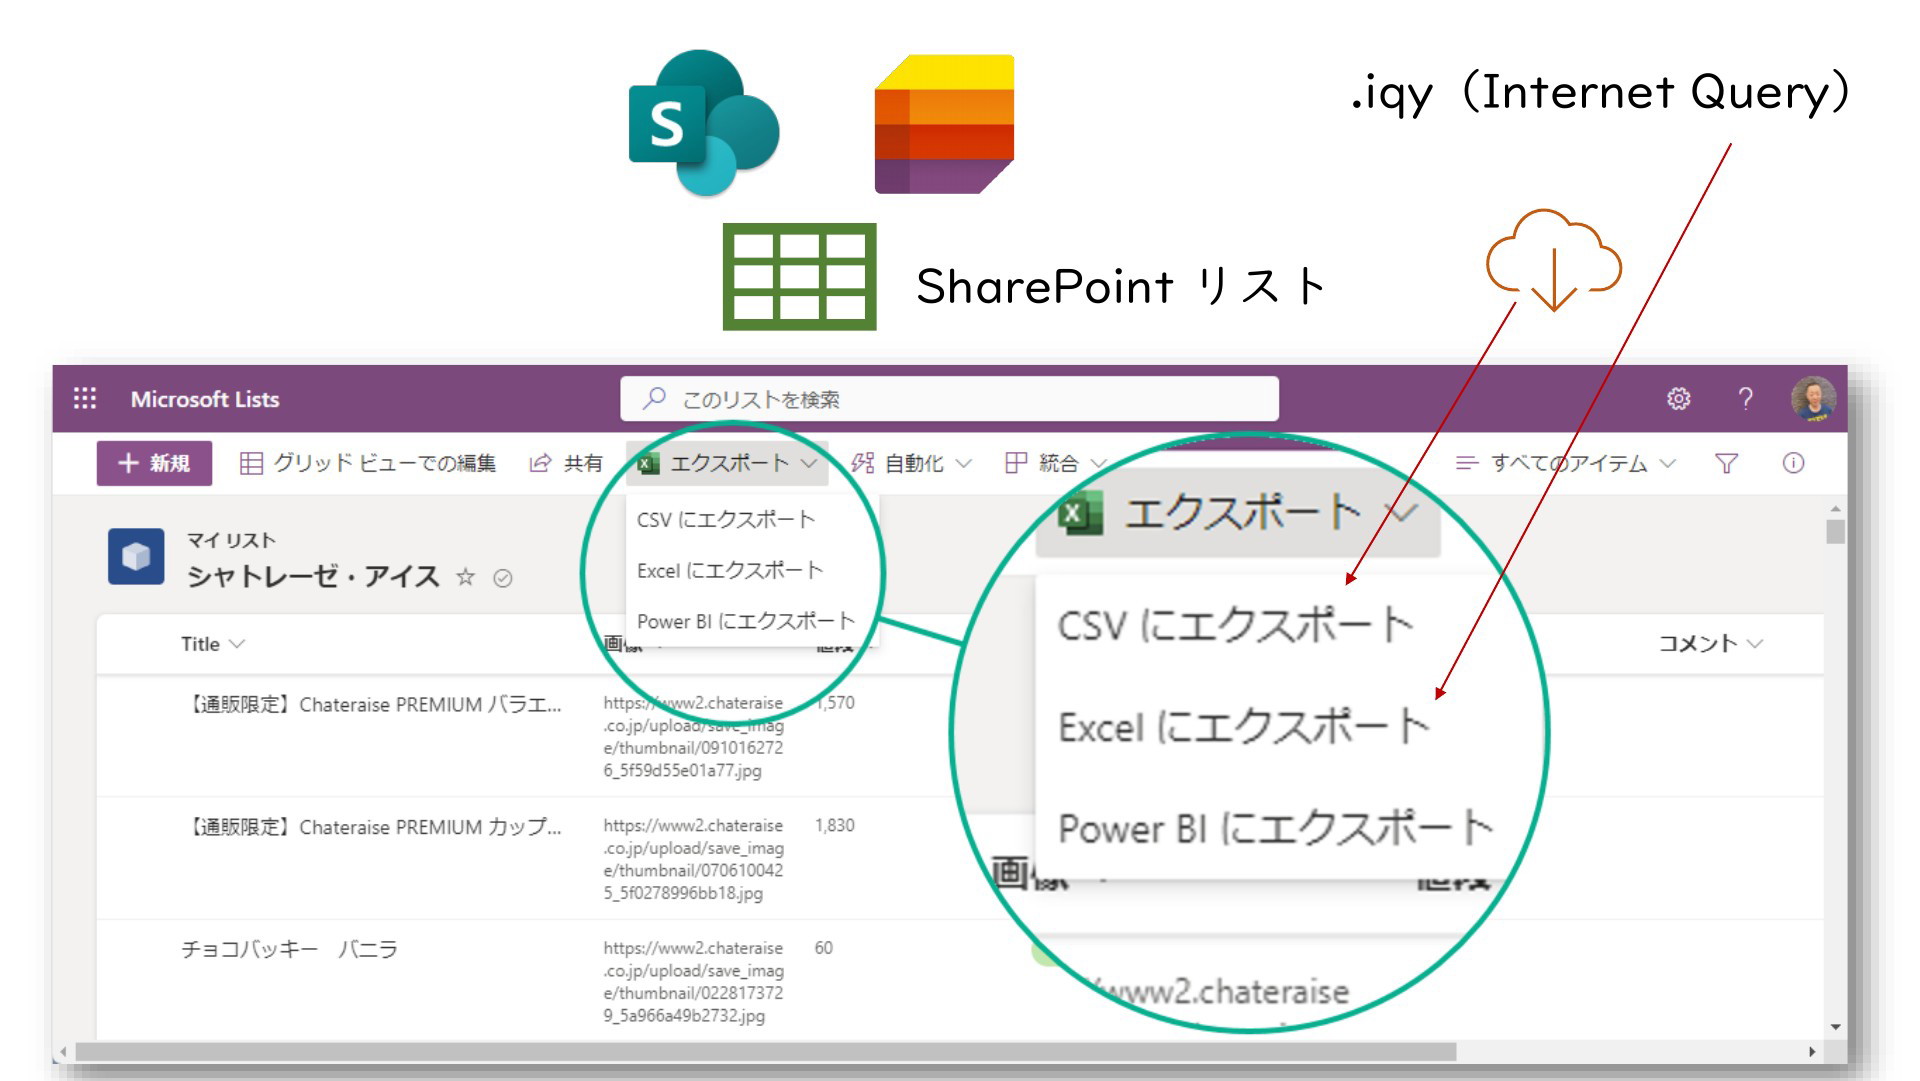Viewport: 1920px width, 1081px height.
Task: Click the image URL ending 6_5f59d55e01a77.jpg
Action: (693, 737)
